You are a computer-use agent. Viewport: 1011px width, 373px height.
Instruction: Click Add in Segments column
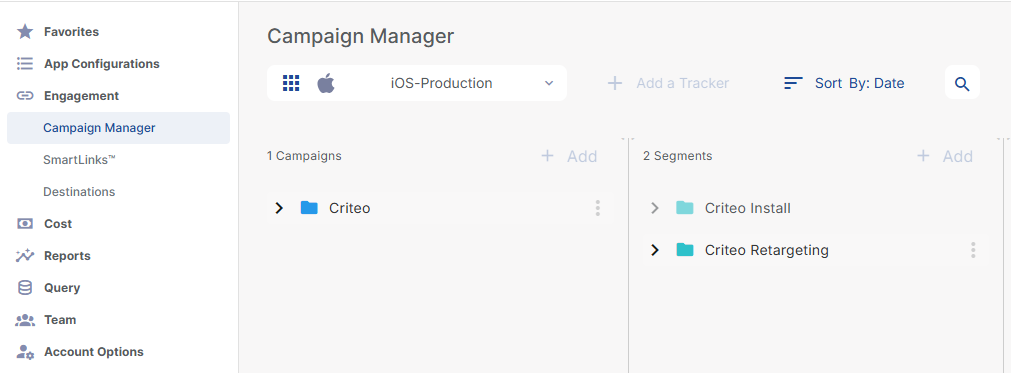945,156
